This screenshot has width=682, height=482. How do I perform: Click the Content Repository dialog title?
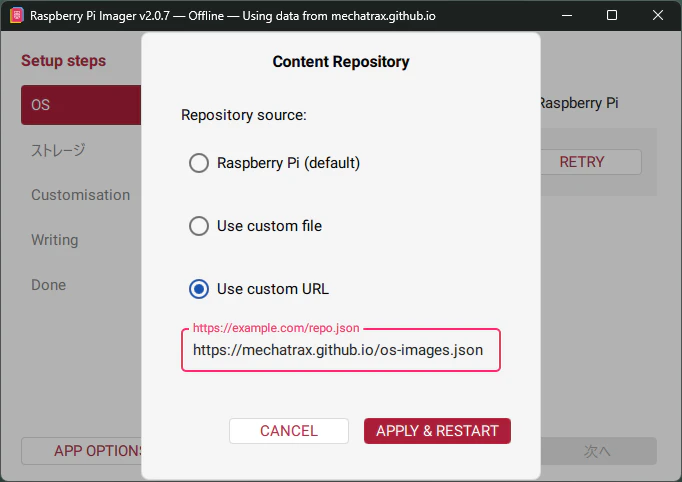pos(341,62)
